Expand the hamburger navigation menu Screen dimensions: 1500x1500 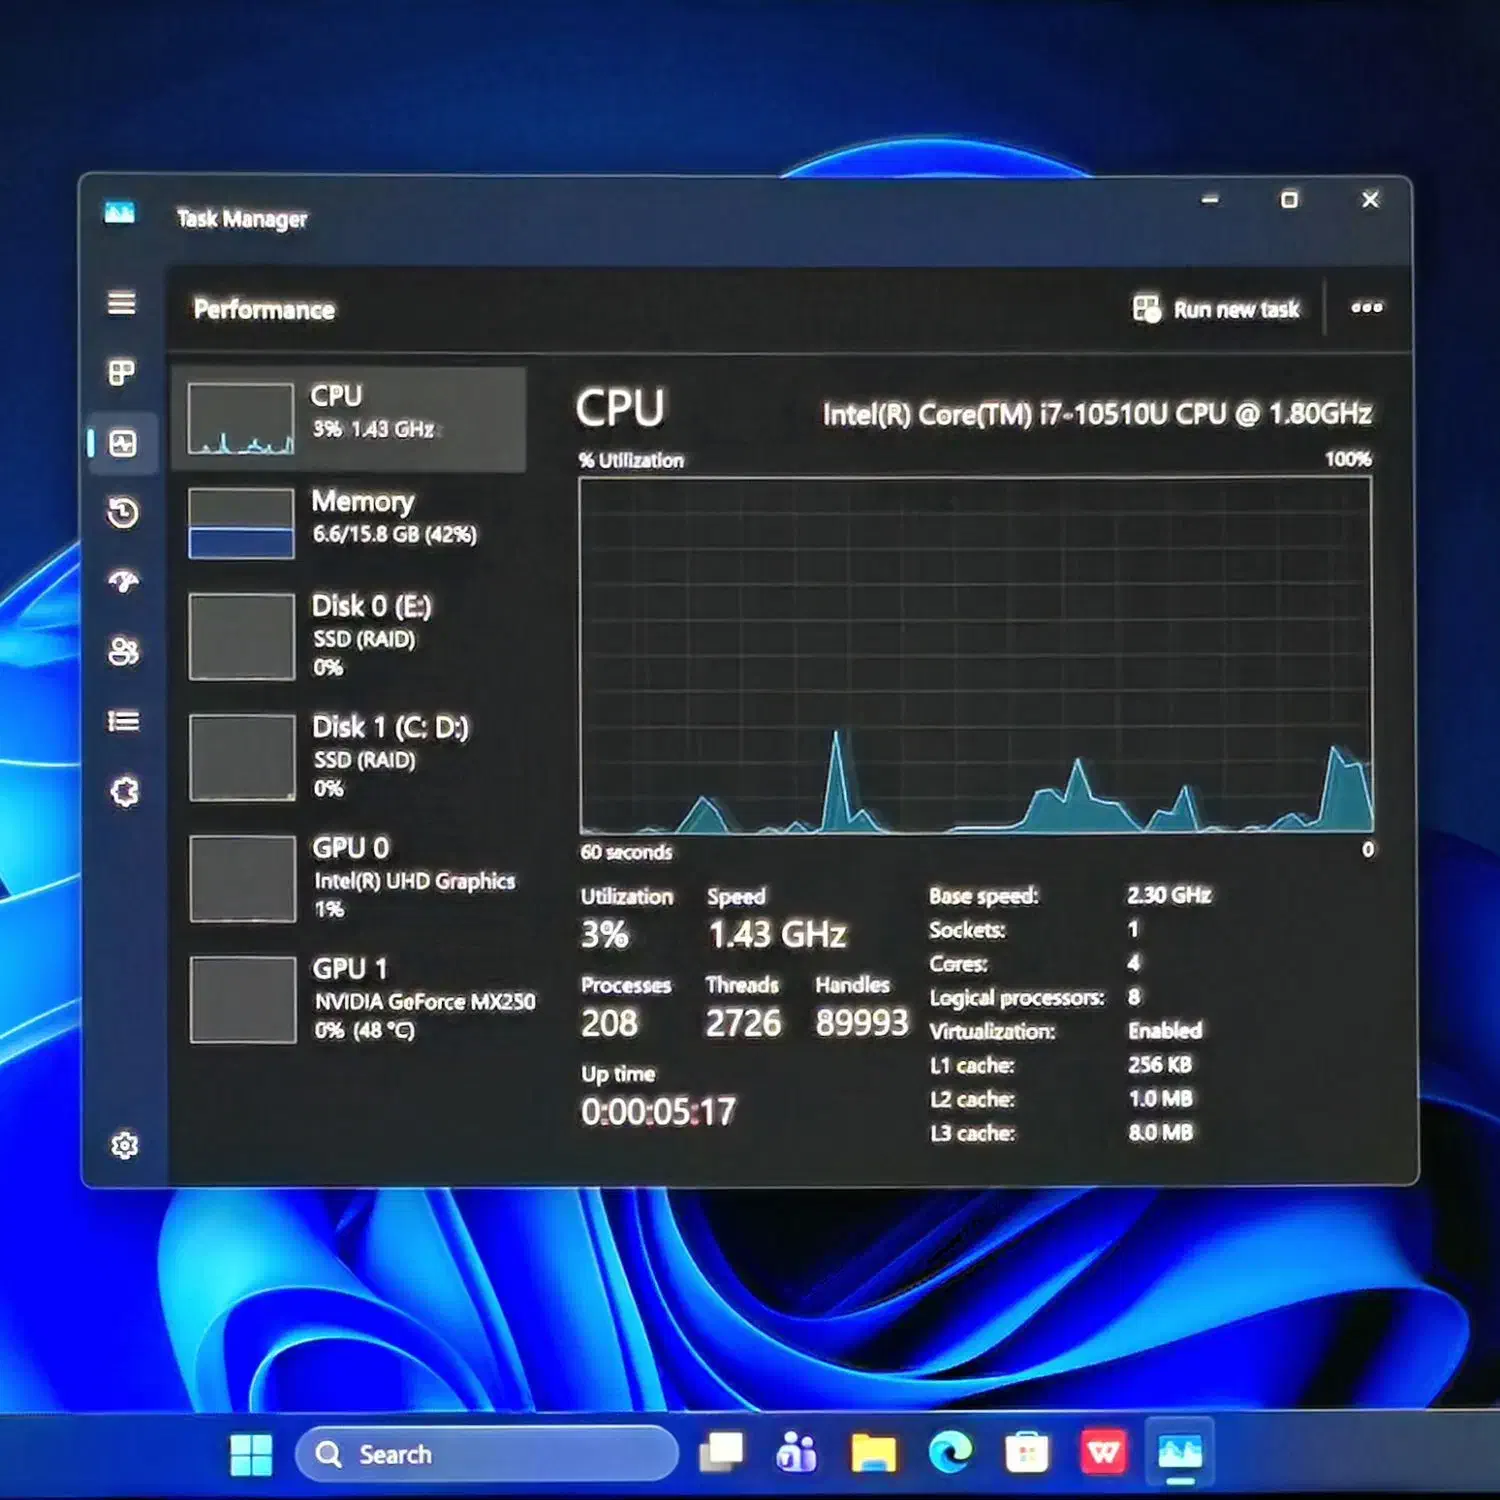122,303
